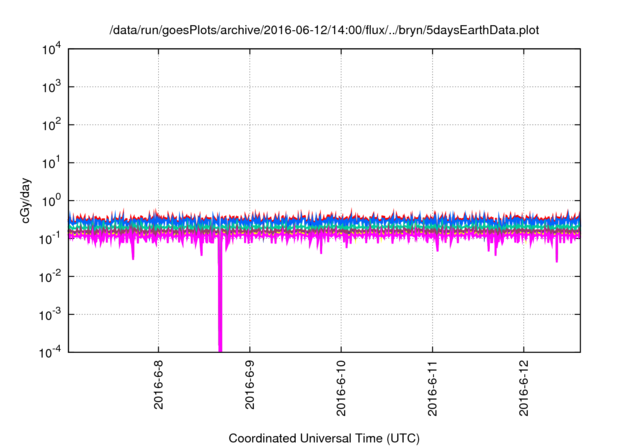Click the 2016-6-8 date tick label
Image resolution: width=640 pixels, height=448 pixels.
pyautogui.click(x=158, y=385)
